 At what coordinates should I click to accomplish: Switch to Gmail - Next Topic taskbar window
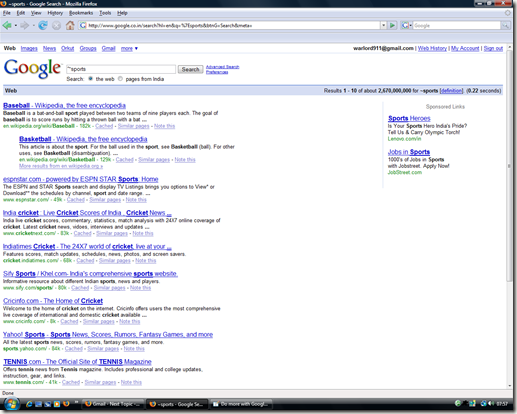[113, 404]
